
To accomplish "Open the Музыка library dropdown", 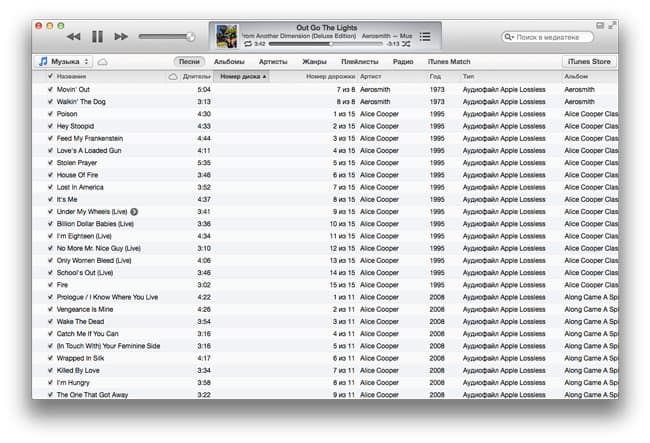I will pos(63,62).
